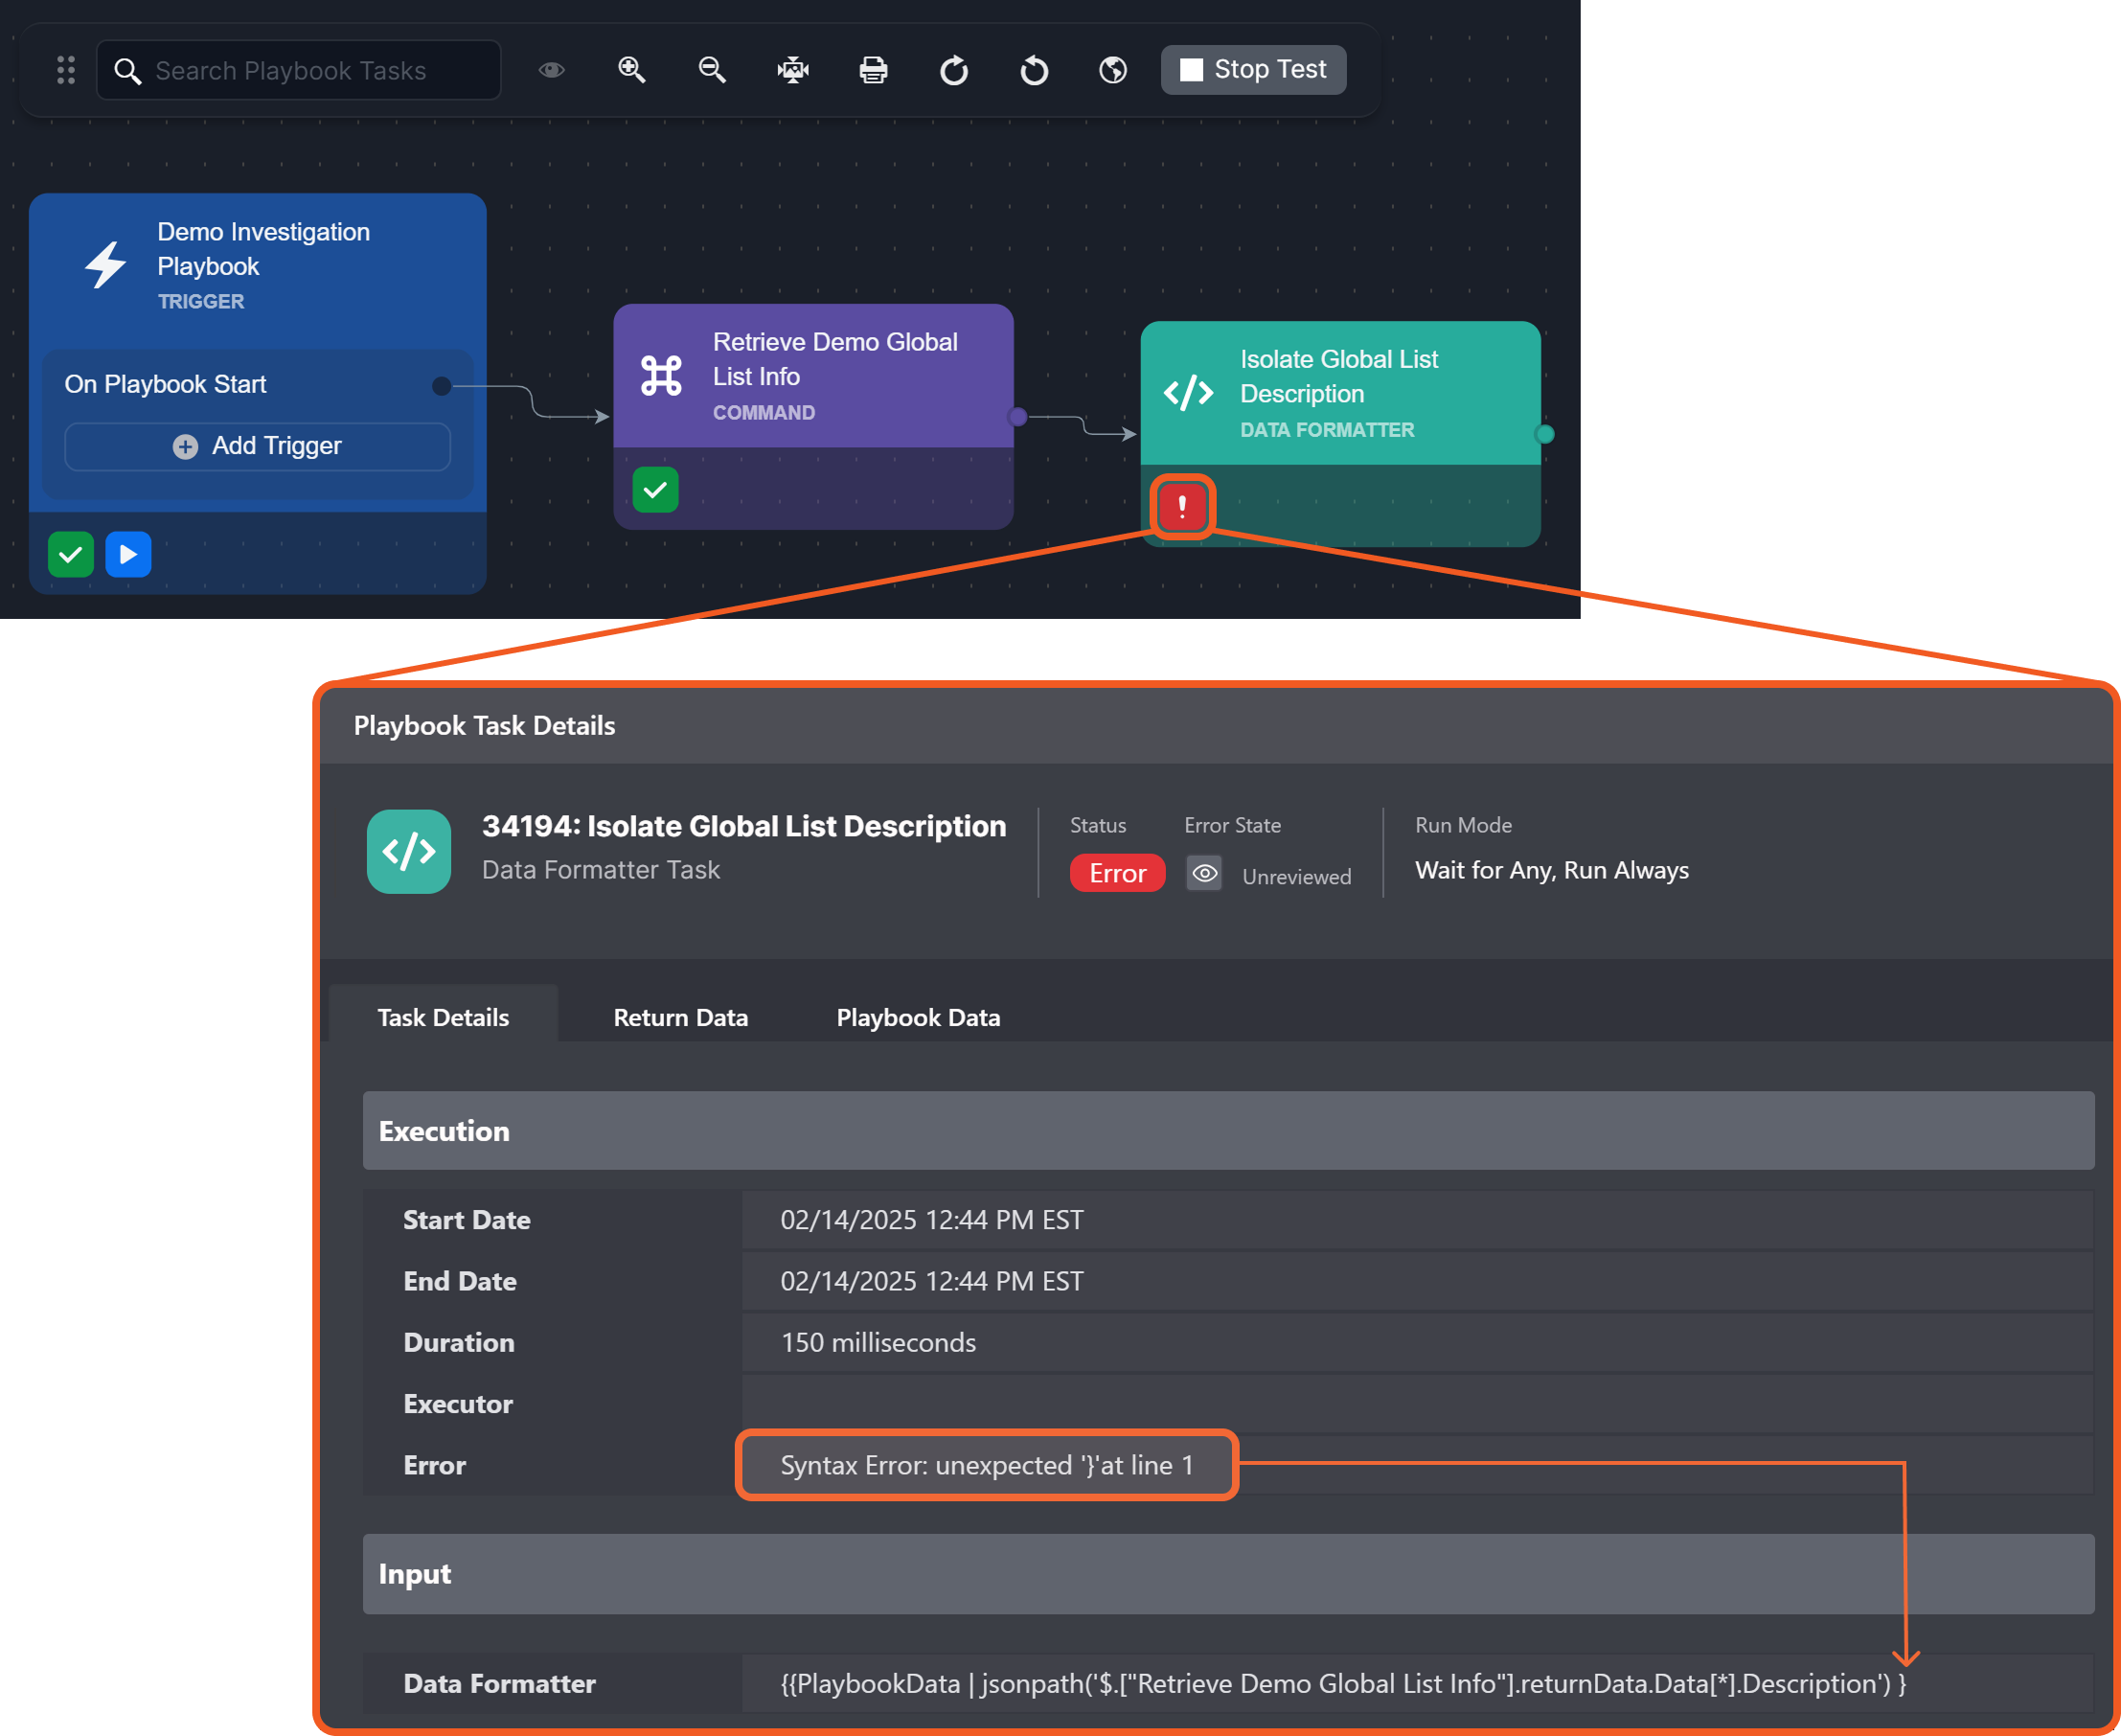Toggle the eye visibility icon in toolbar
The image size is (2121, 1736).
tap(552, 69)
